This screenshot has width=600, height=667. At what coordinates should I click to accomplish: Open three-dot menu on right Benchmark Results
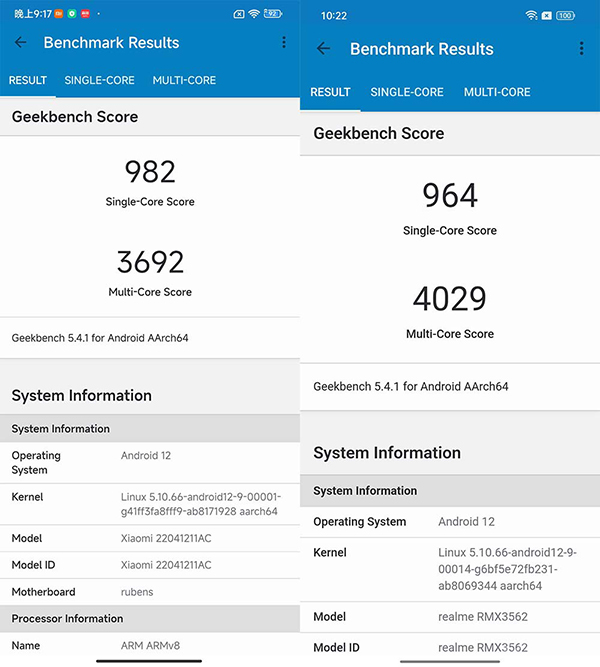pos(581,49)
